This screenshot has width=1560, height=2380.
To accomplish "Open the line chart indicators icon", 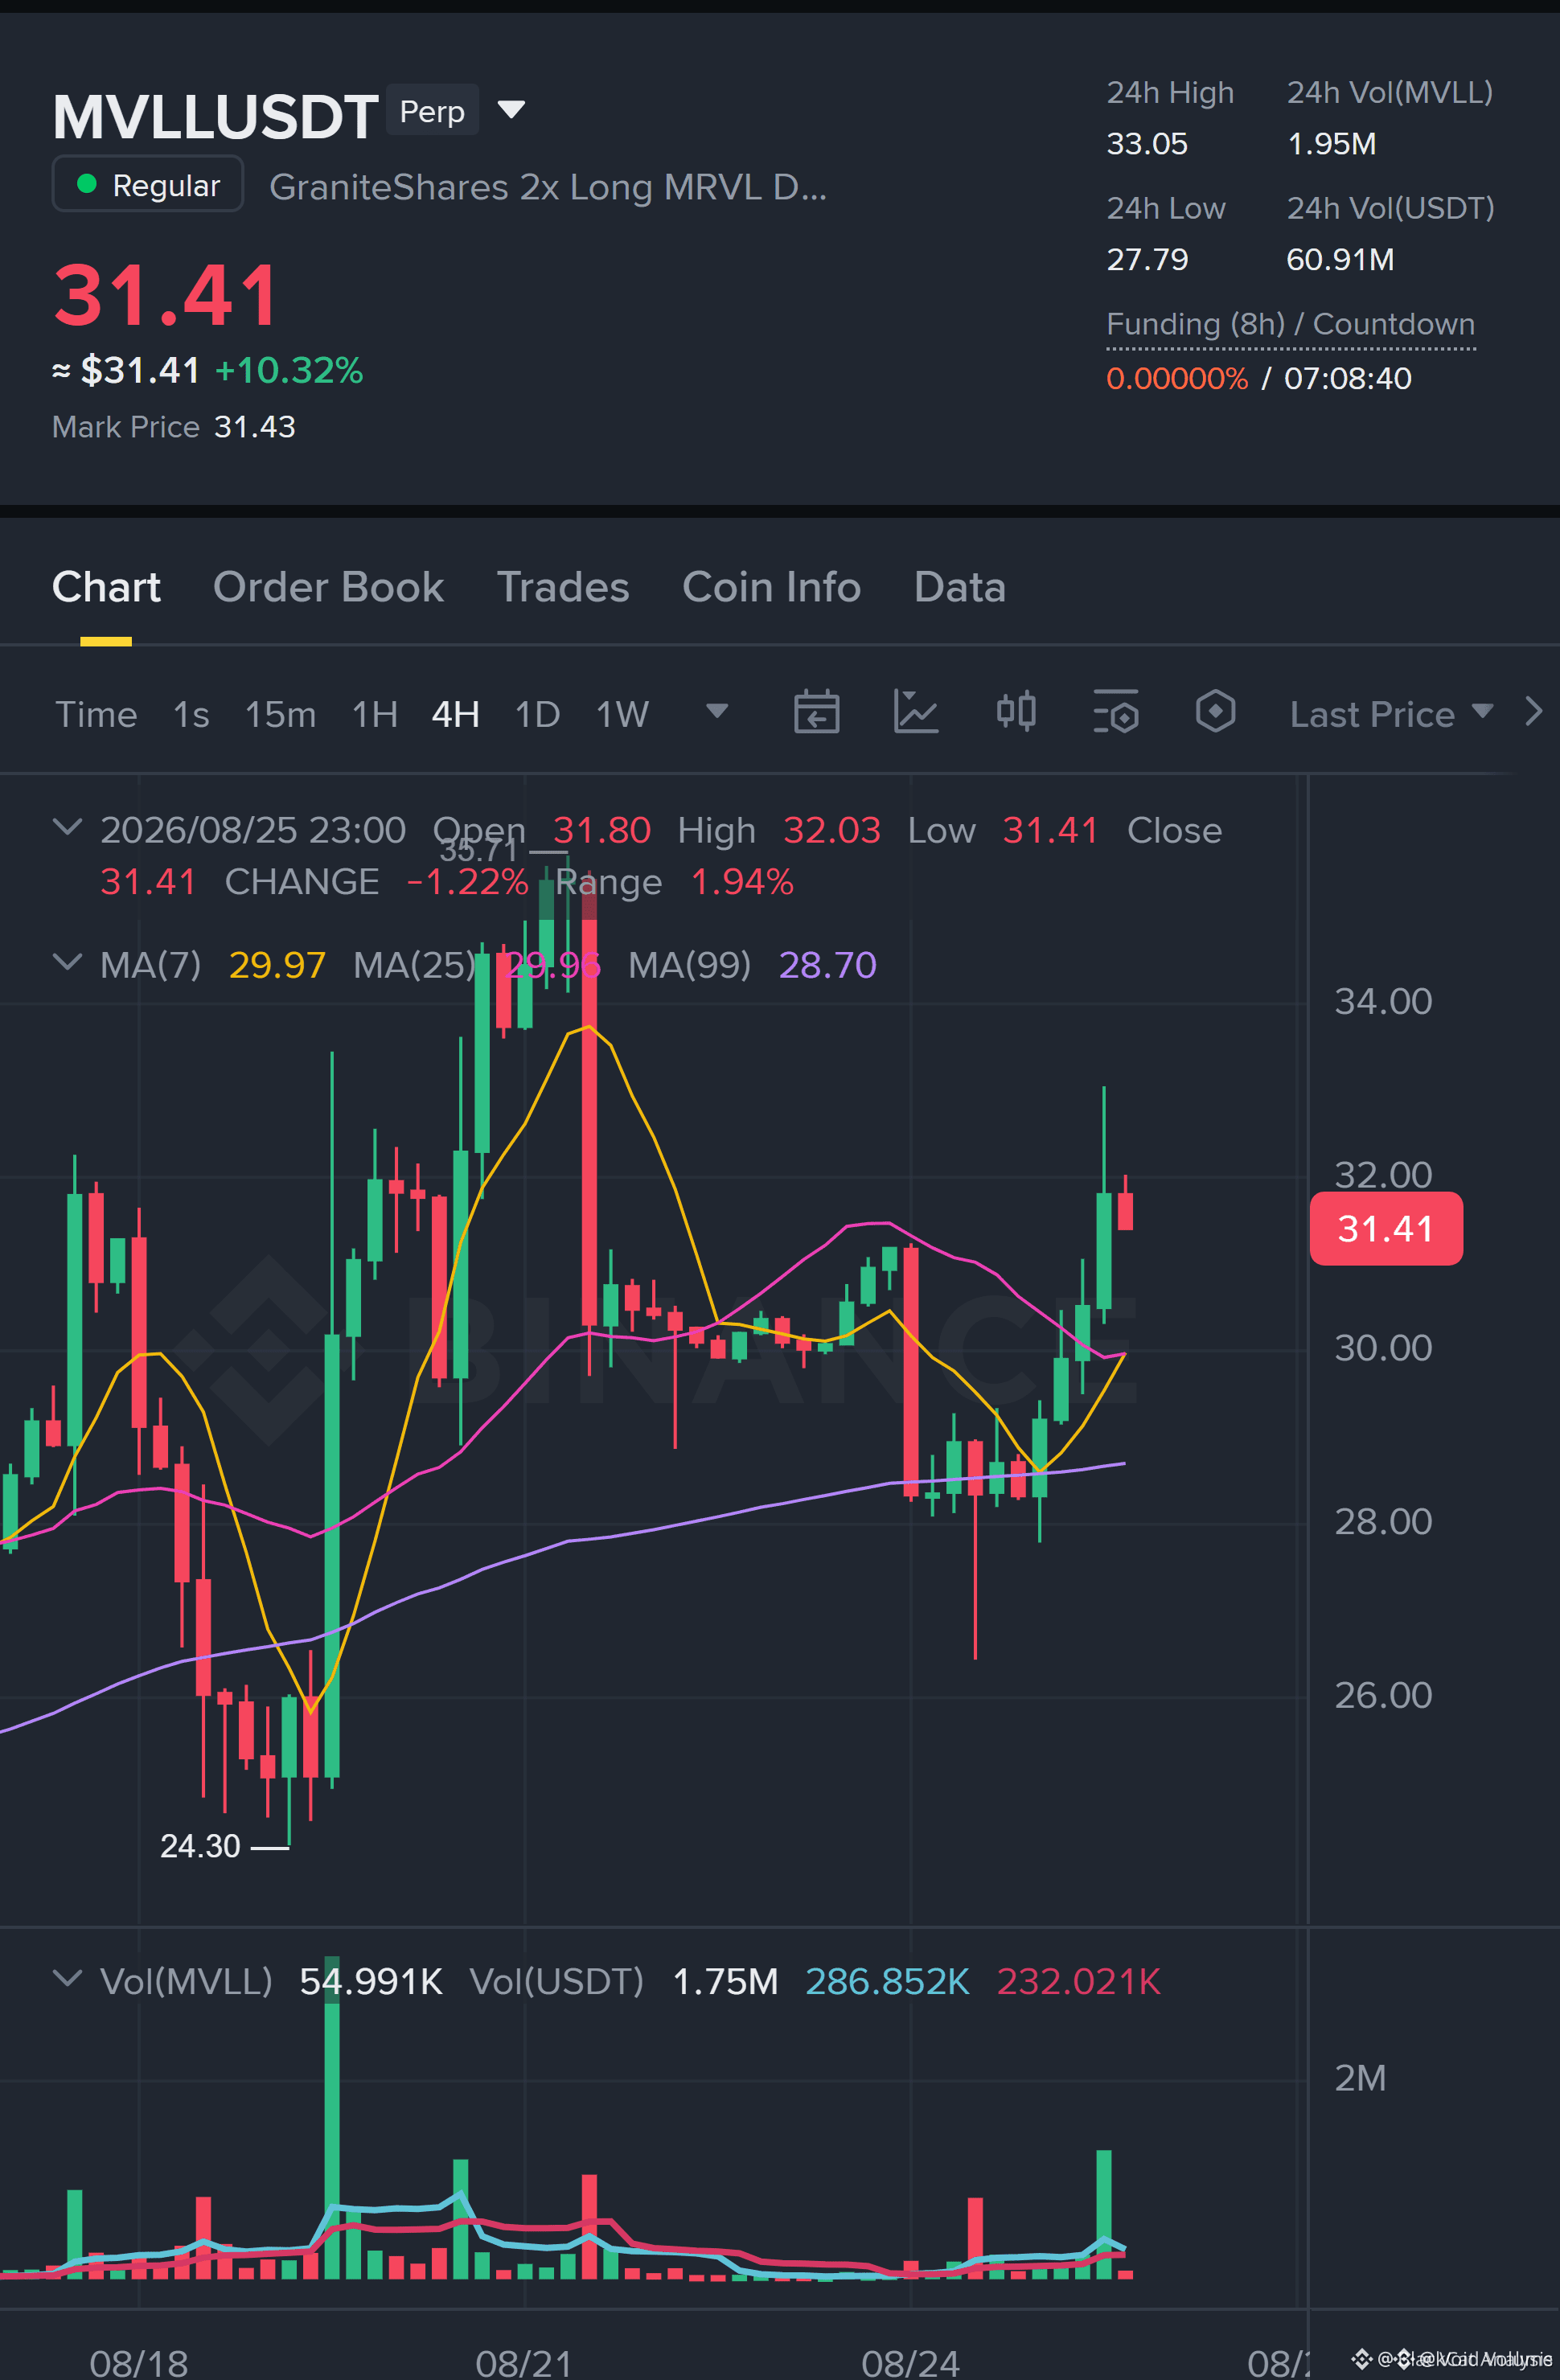I will tap(915, 712).
